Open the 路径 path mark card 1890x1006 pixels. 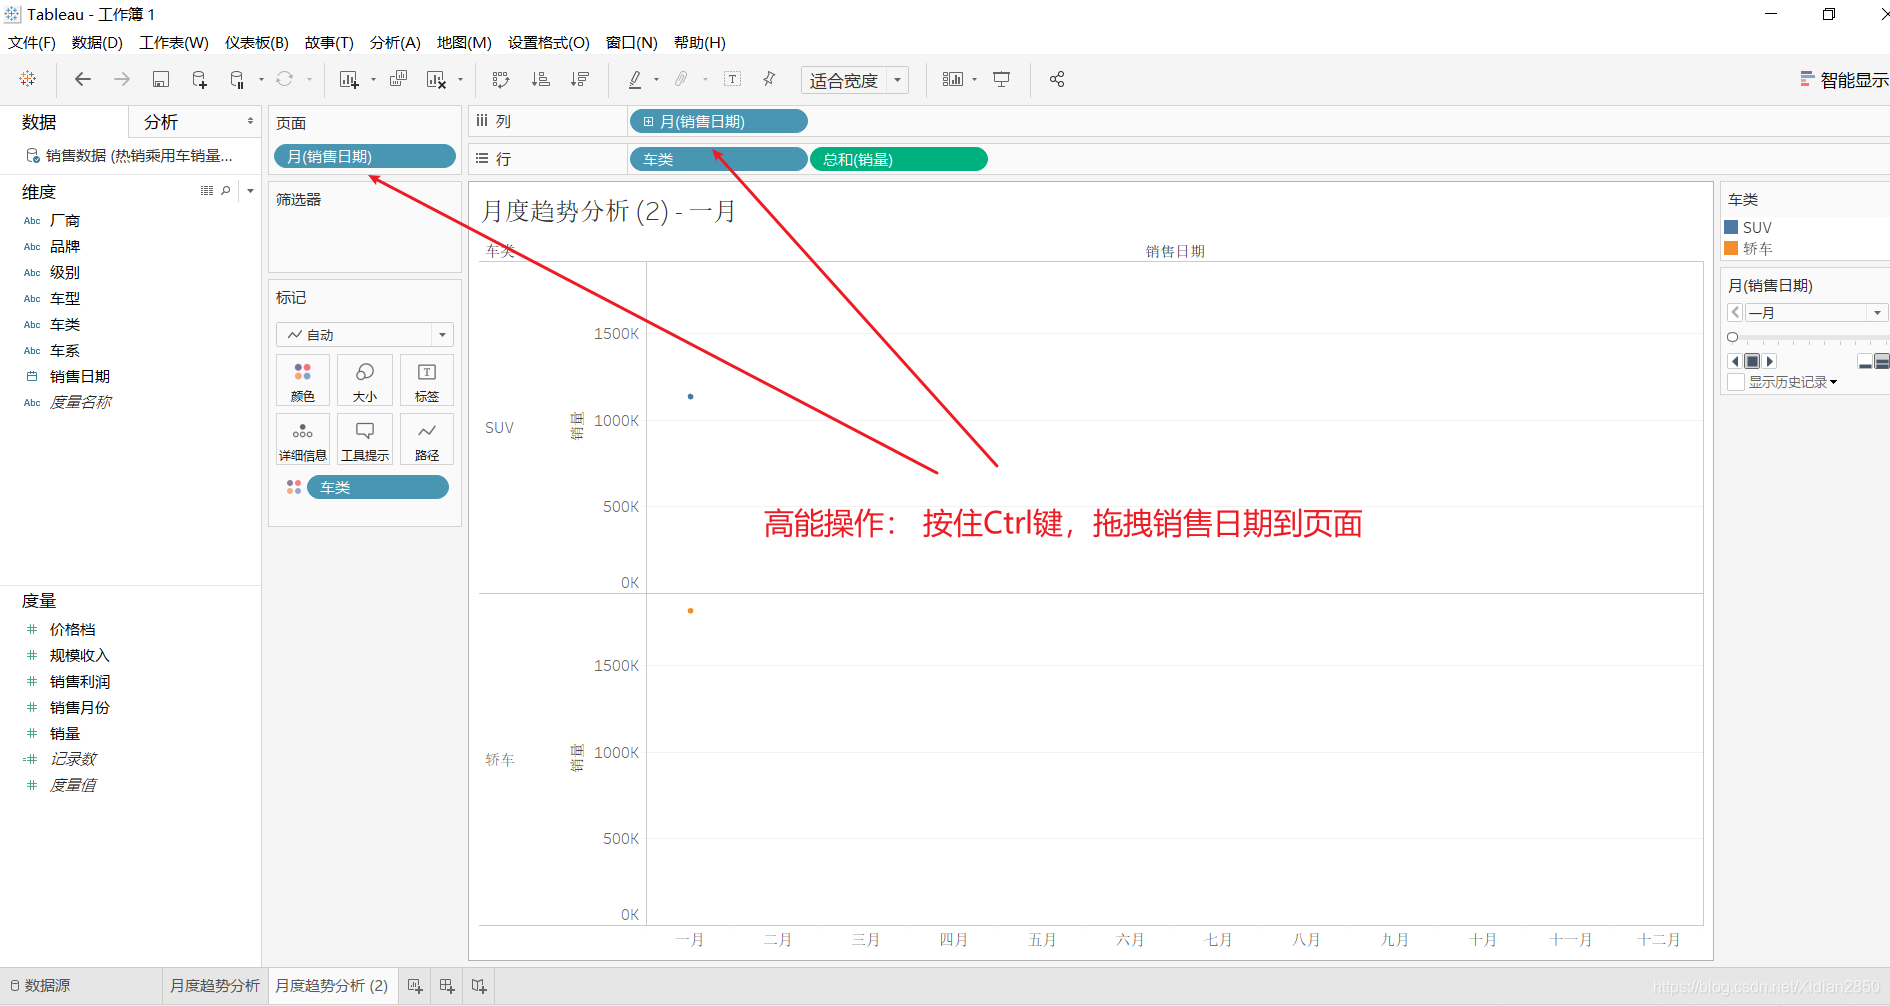(427, 440)
